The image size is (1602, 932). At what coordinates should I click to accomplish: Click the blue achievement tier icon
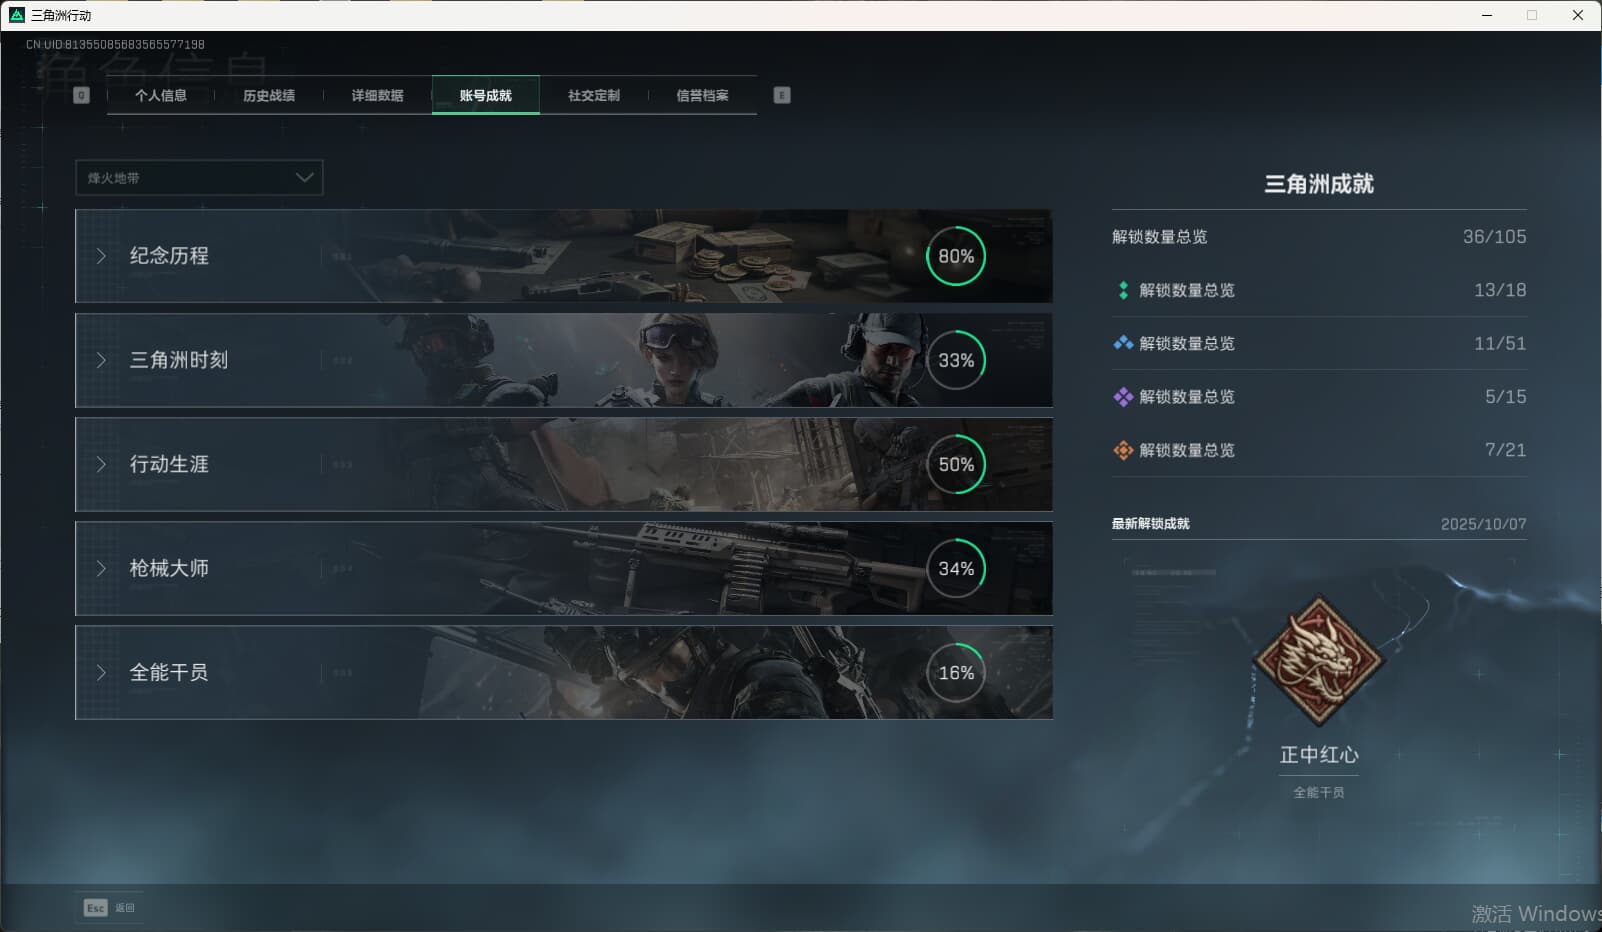[1123, 343]
